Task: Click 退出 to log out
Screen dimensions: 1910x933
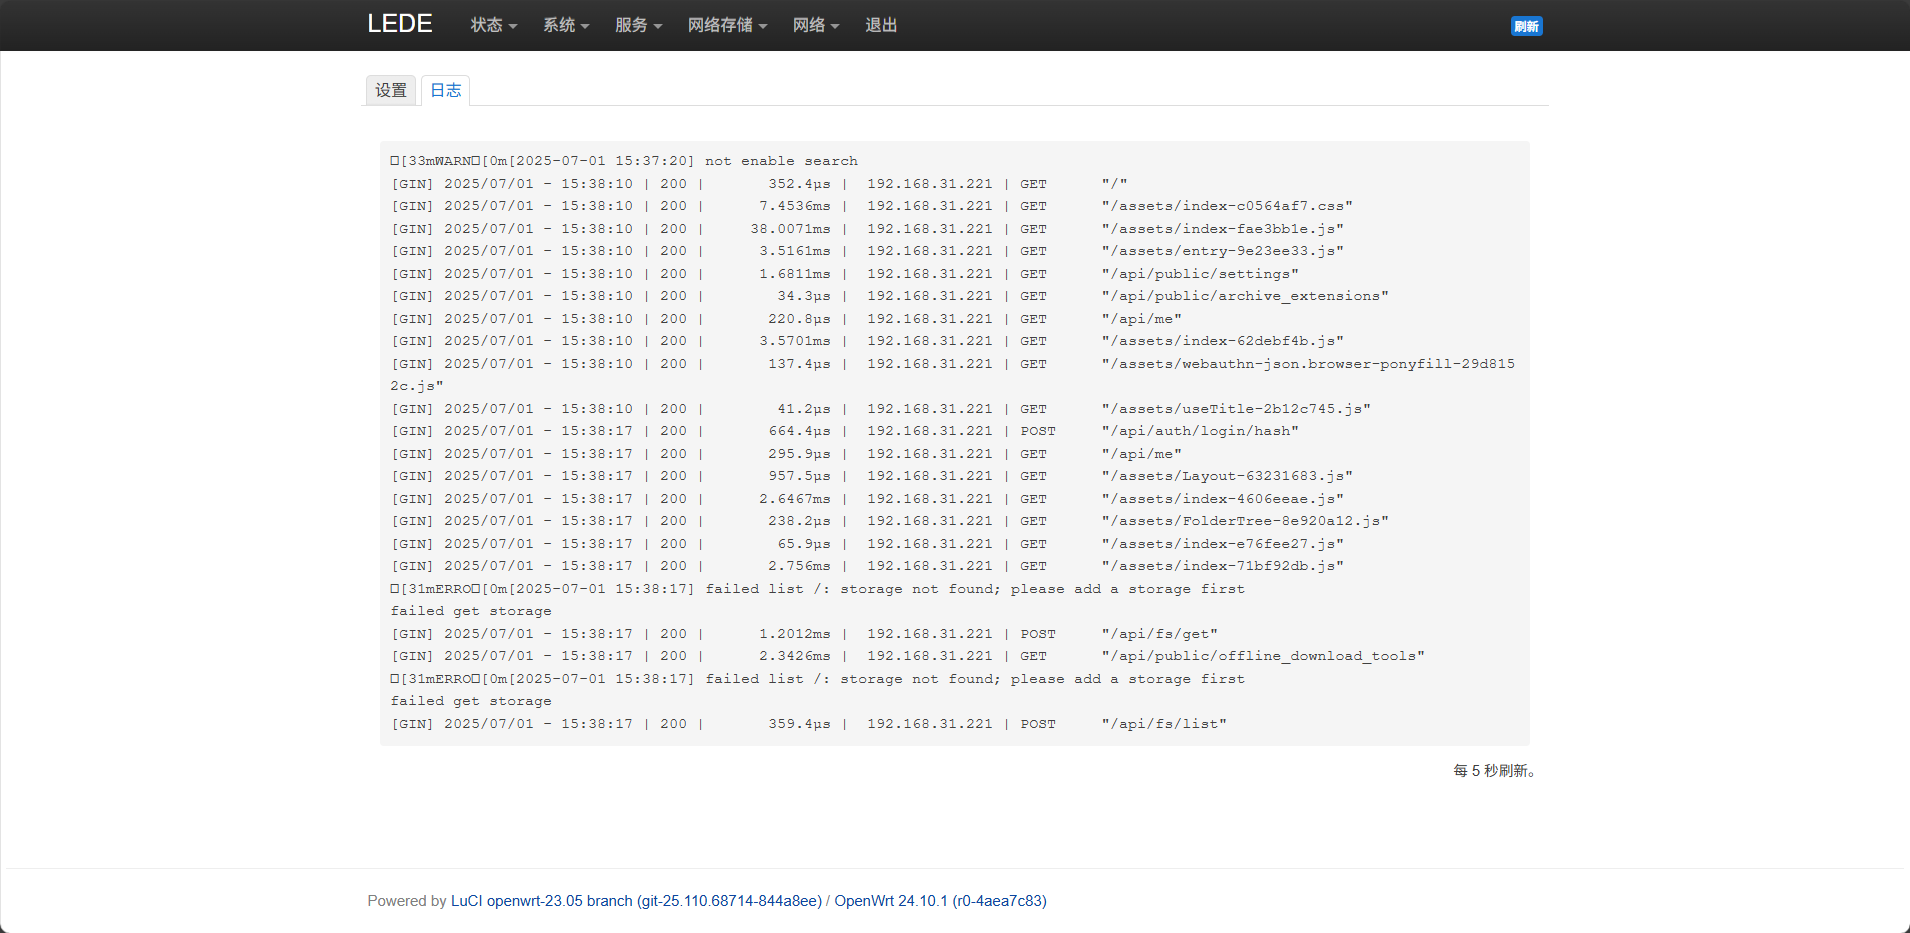Action: (x=881, y=25)
